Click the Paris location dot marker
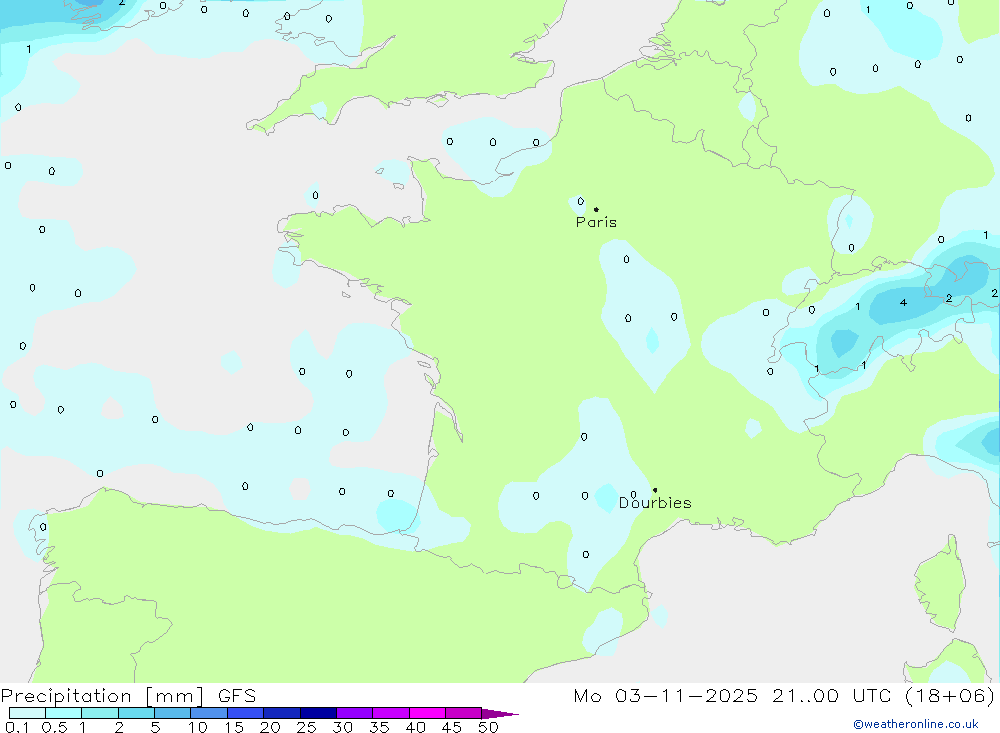The width and height of the screenshot is (1000, 733). 596,209
